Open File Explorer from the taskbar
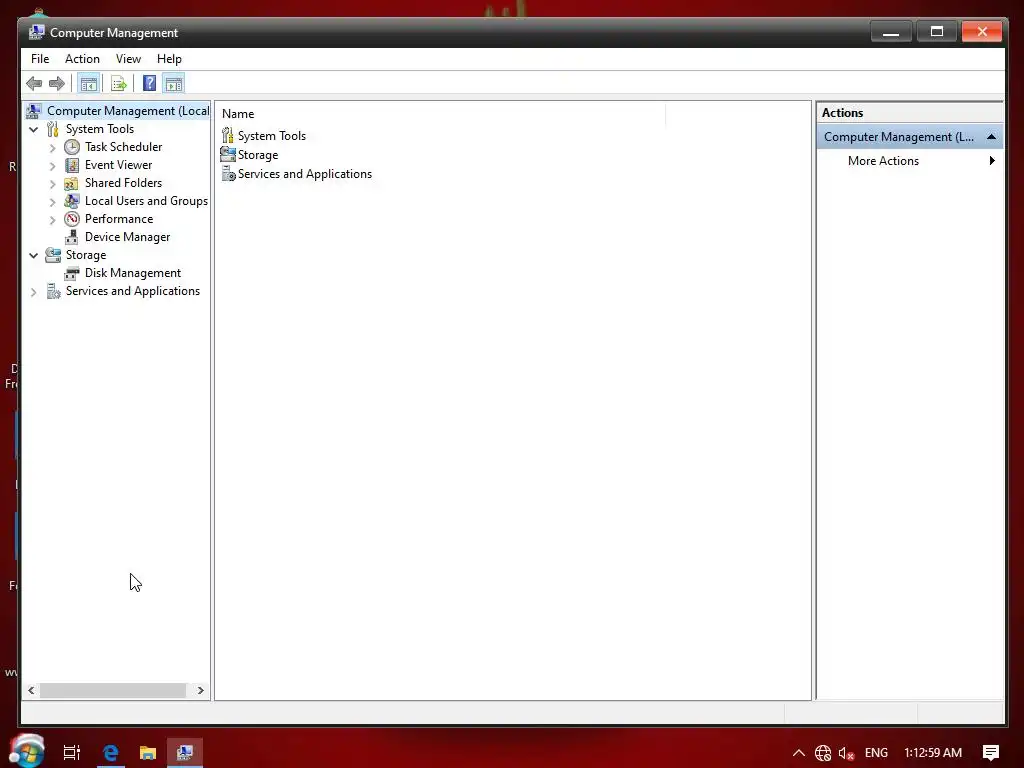Image resolution: width=1024 pixels, height=768 pixels. 148,752
